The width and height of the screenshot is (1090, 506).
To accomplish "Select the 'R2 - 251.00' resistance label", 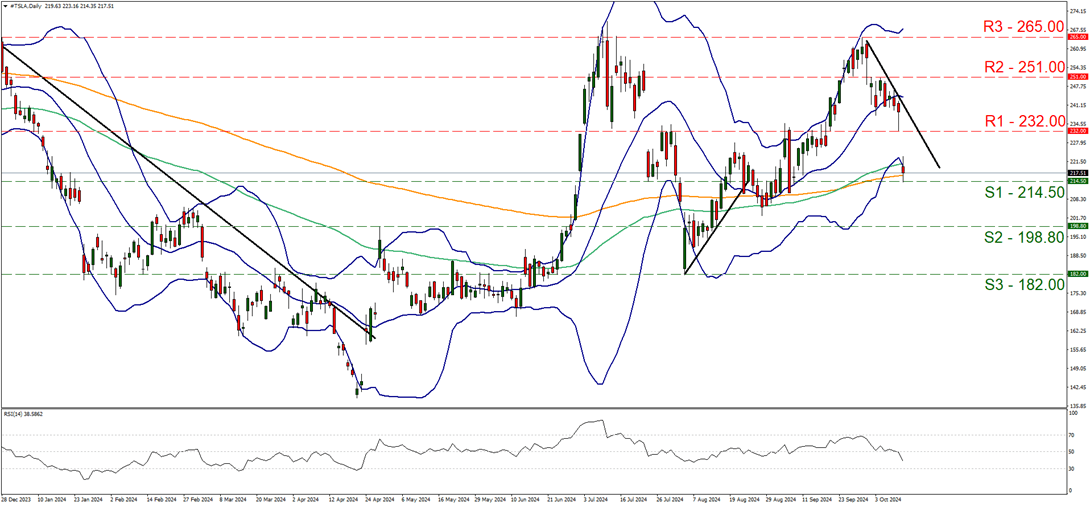I will pos(1024,67).
